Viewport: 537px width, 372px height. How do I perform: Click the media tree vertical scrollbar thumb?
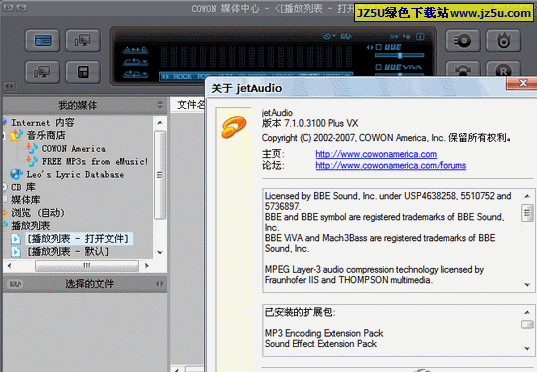pos(160,175)
